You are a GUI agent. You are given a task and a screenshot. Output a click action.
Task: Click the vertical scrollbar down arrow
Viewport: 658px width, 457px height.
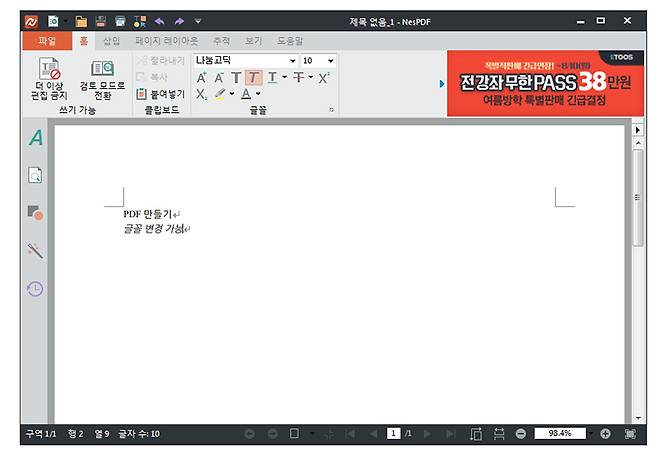tap(638, 418)
